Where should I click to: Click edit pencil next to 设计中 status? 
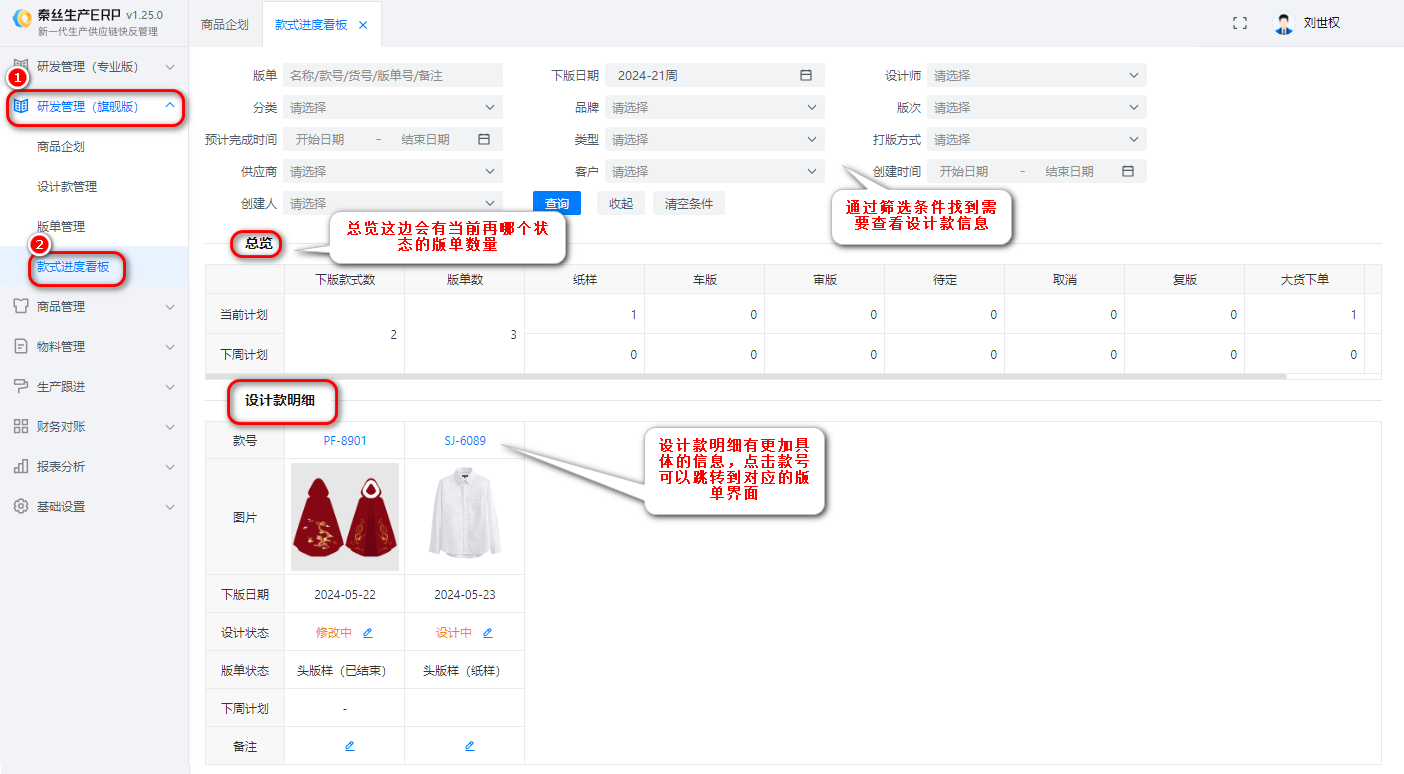[x=488, y=633]
